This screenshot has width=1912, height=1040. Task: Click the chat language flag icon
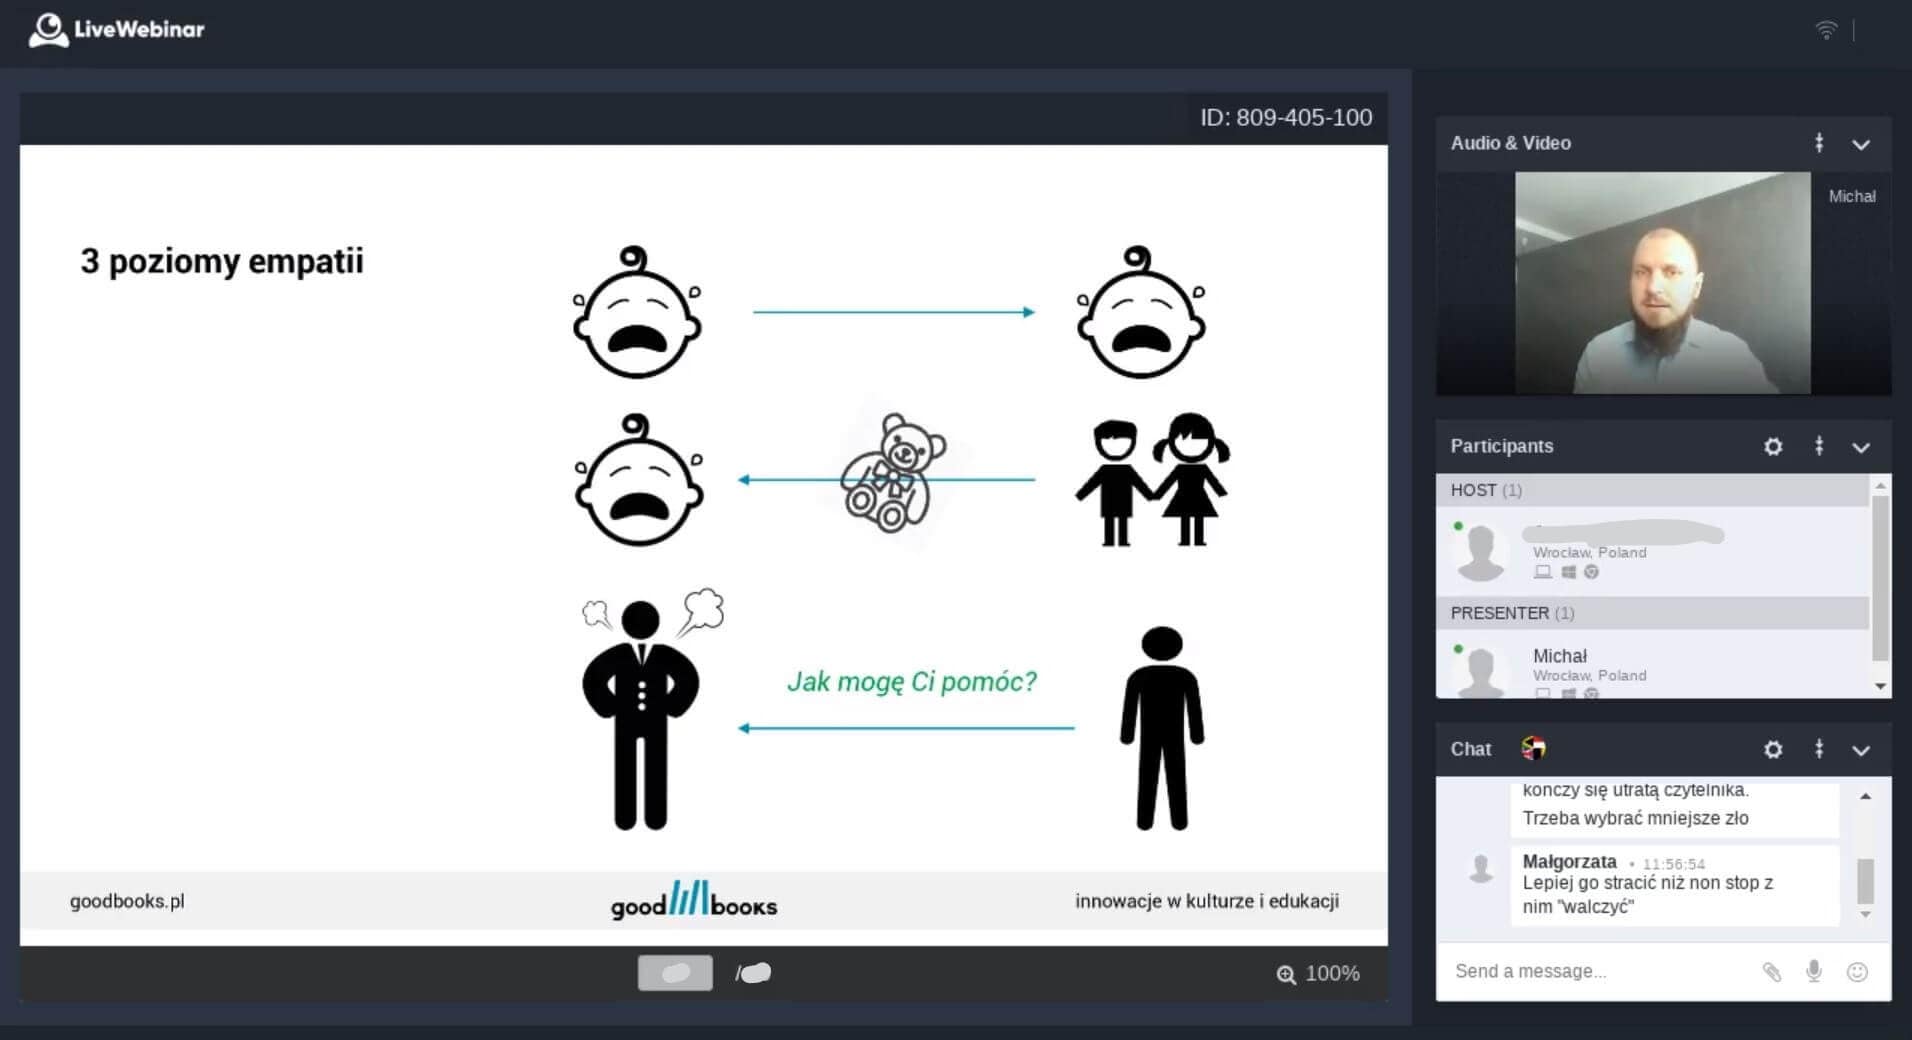click(1533, 748)
